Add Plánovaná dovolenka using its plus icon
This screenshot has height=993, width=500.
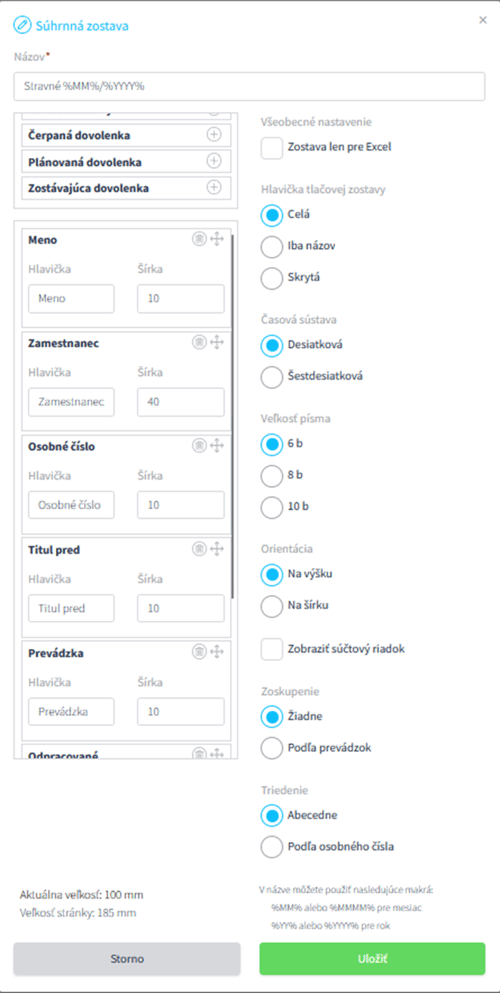pos(214,161)
